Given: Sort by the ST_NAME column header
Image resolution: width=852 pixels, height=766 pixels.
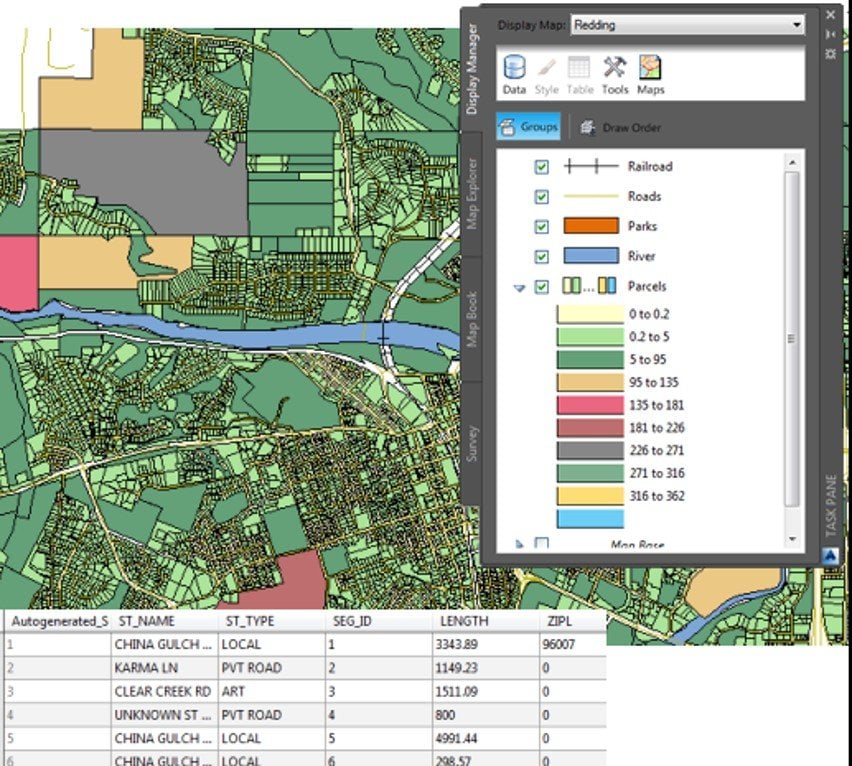Looking at the screenshot, I should [146, 621].
